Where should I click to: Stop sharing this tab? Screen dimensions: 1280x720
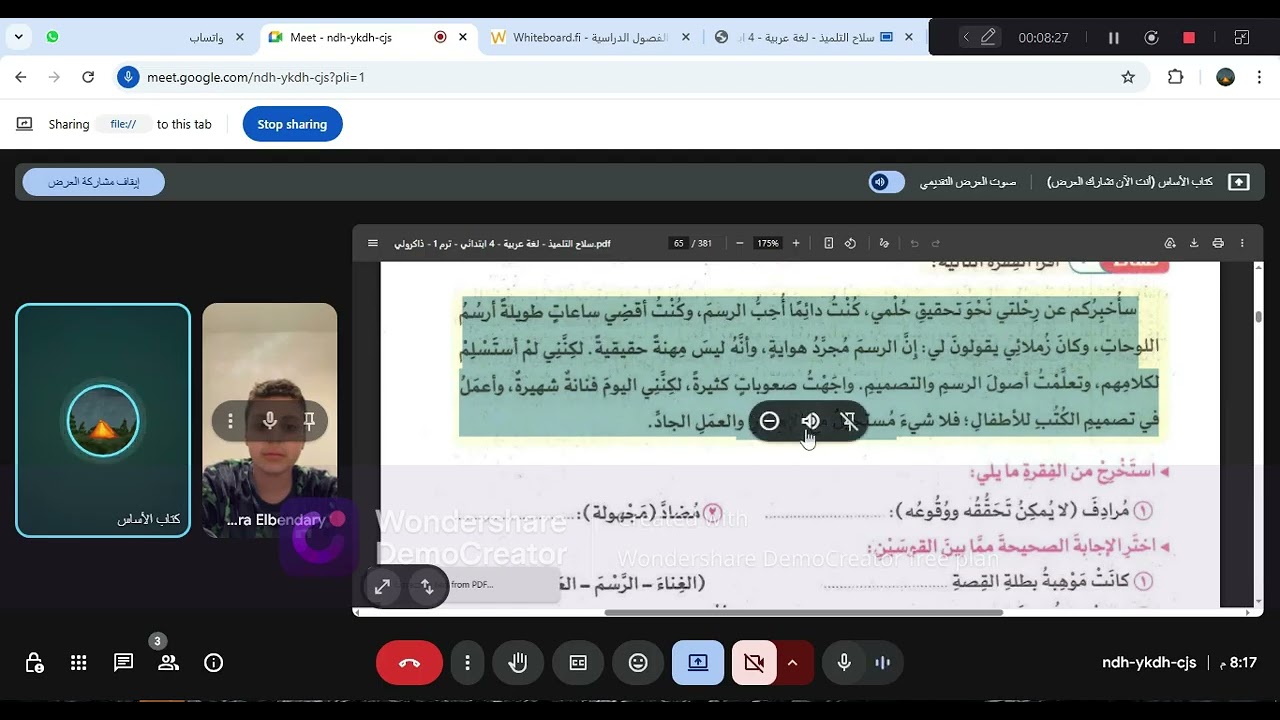click(292, 124)
